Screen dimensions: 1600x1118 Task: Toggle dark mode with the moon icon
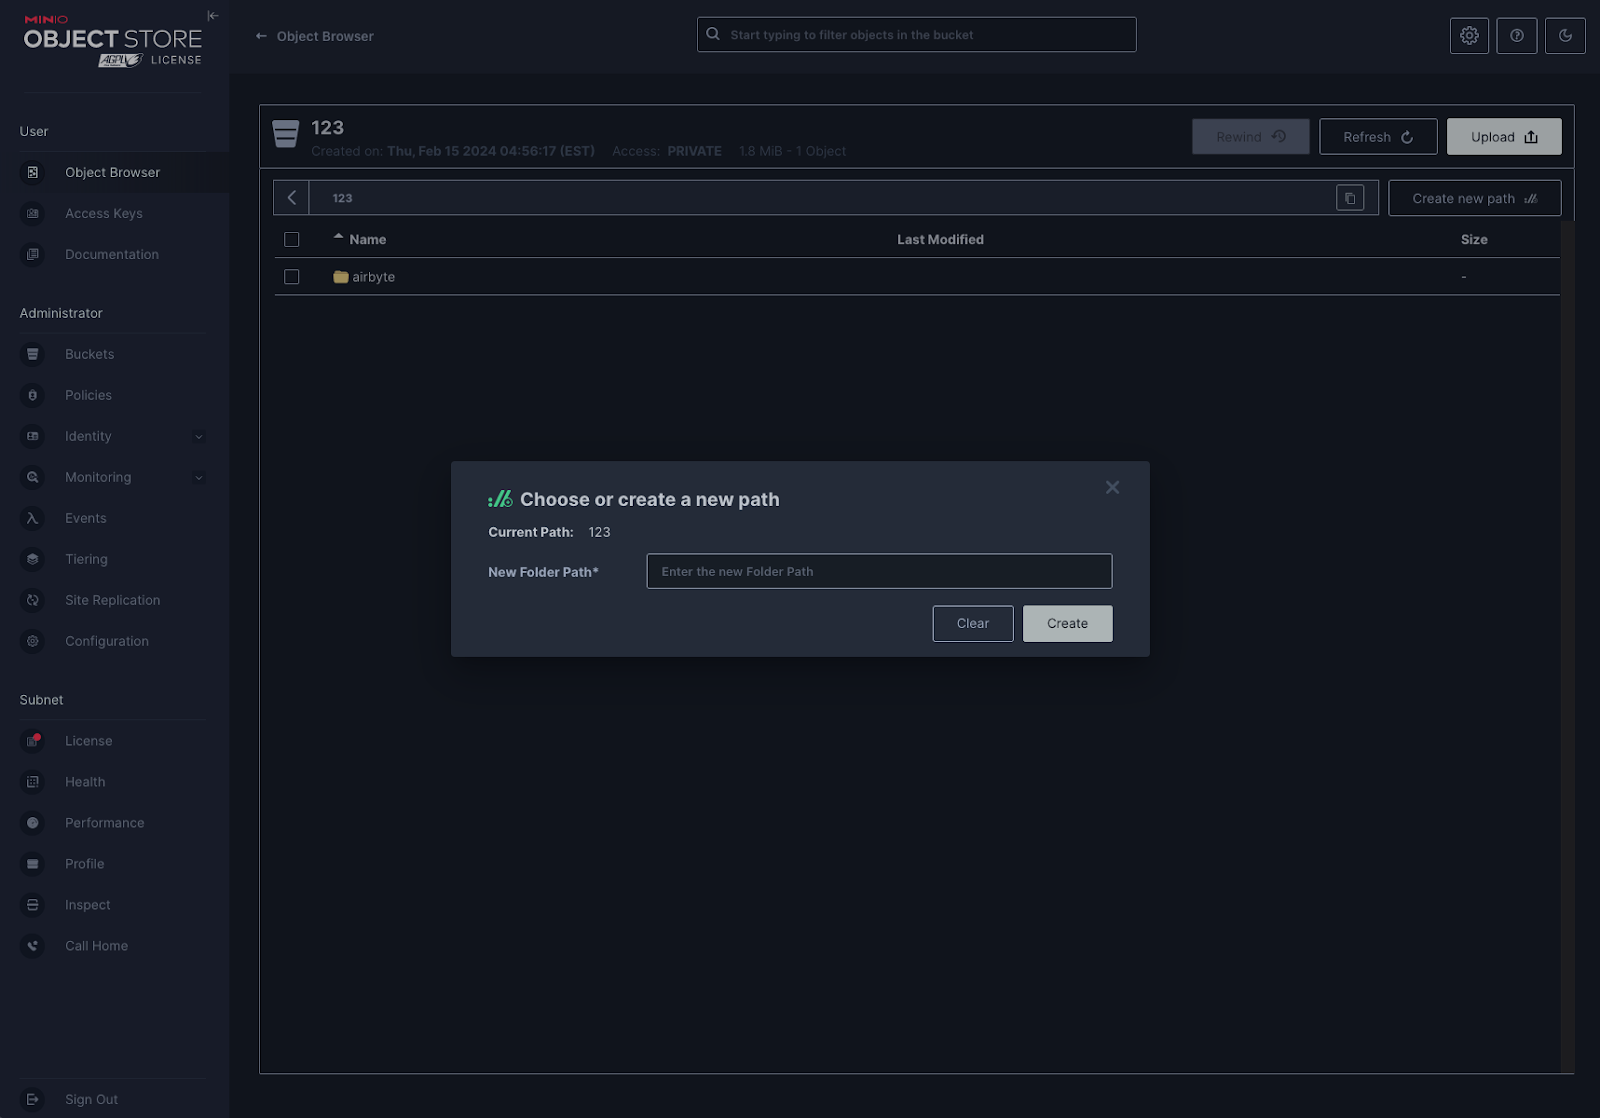coord(1565,36)
